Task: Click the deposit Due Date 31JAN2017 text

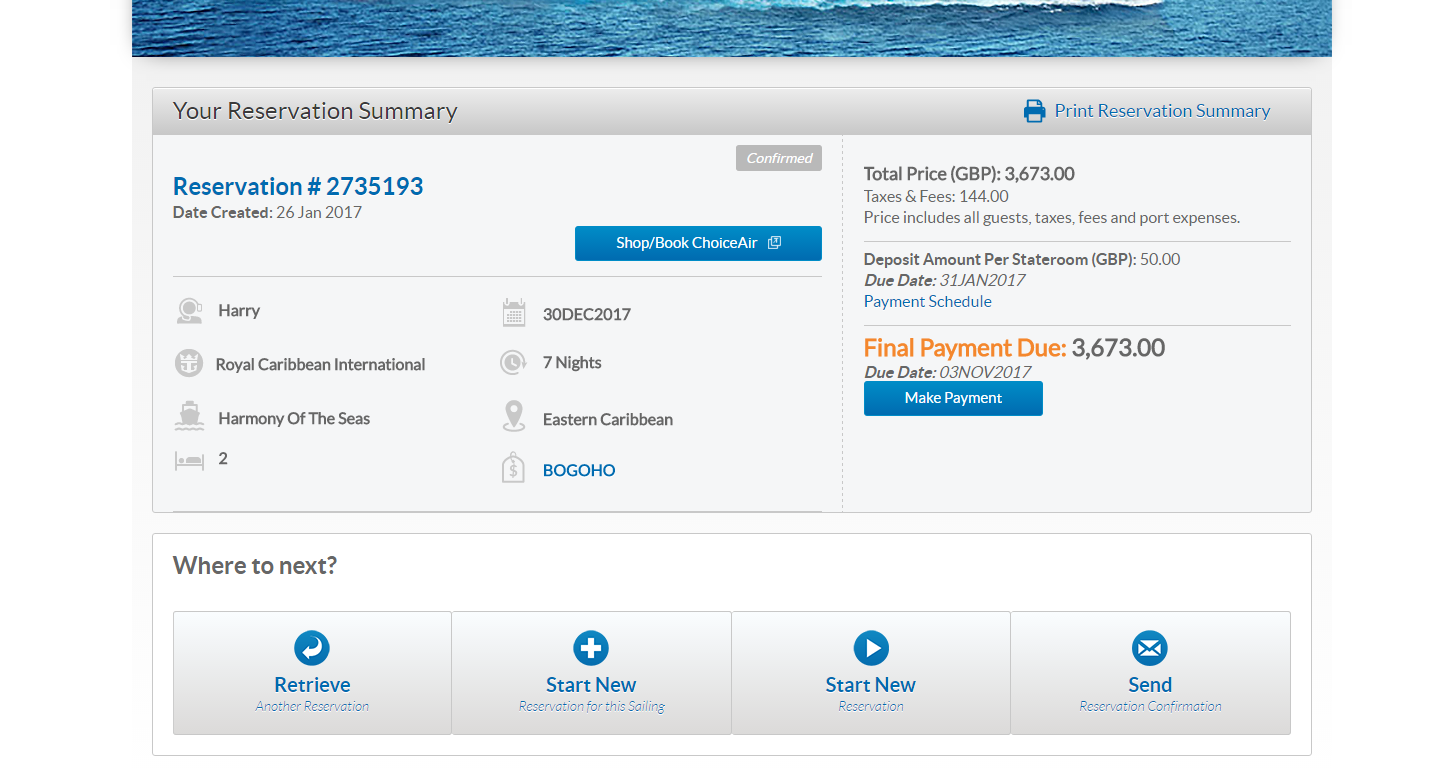Action: (944, 280)
